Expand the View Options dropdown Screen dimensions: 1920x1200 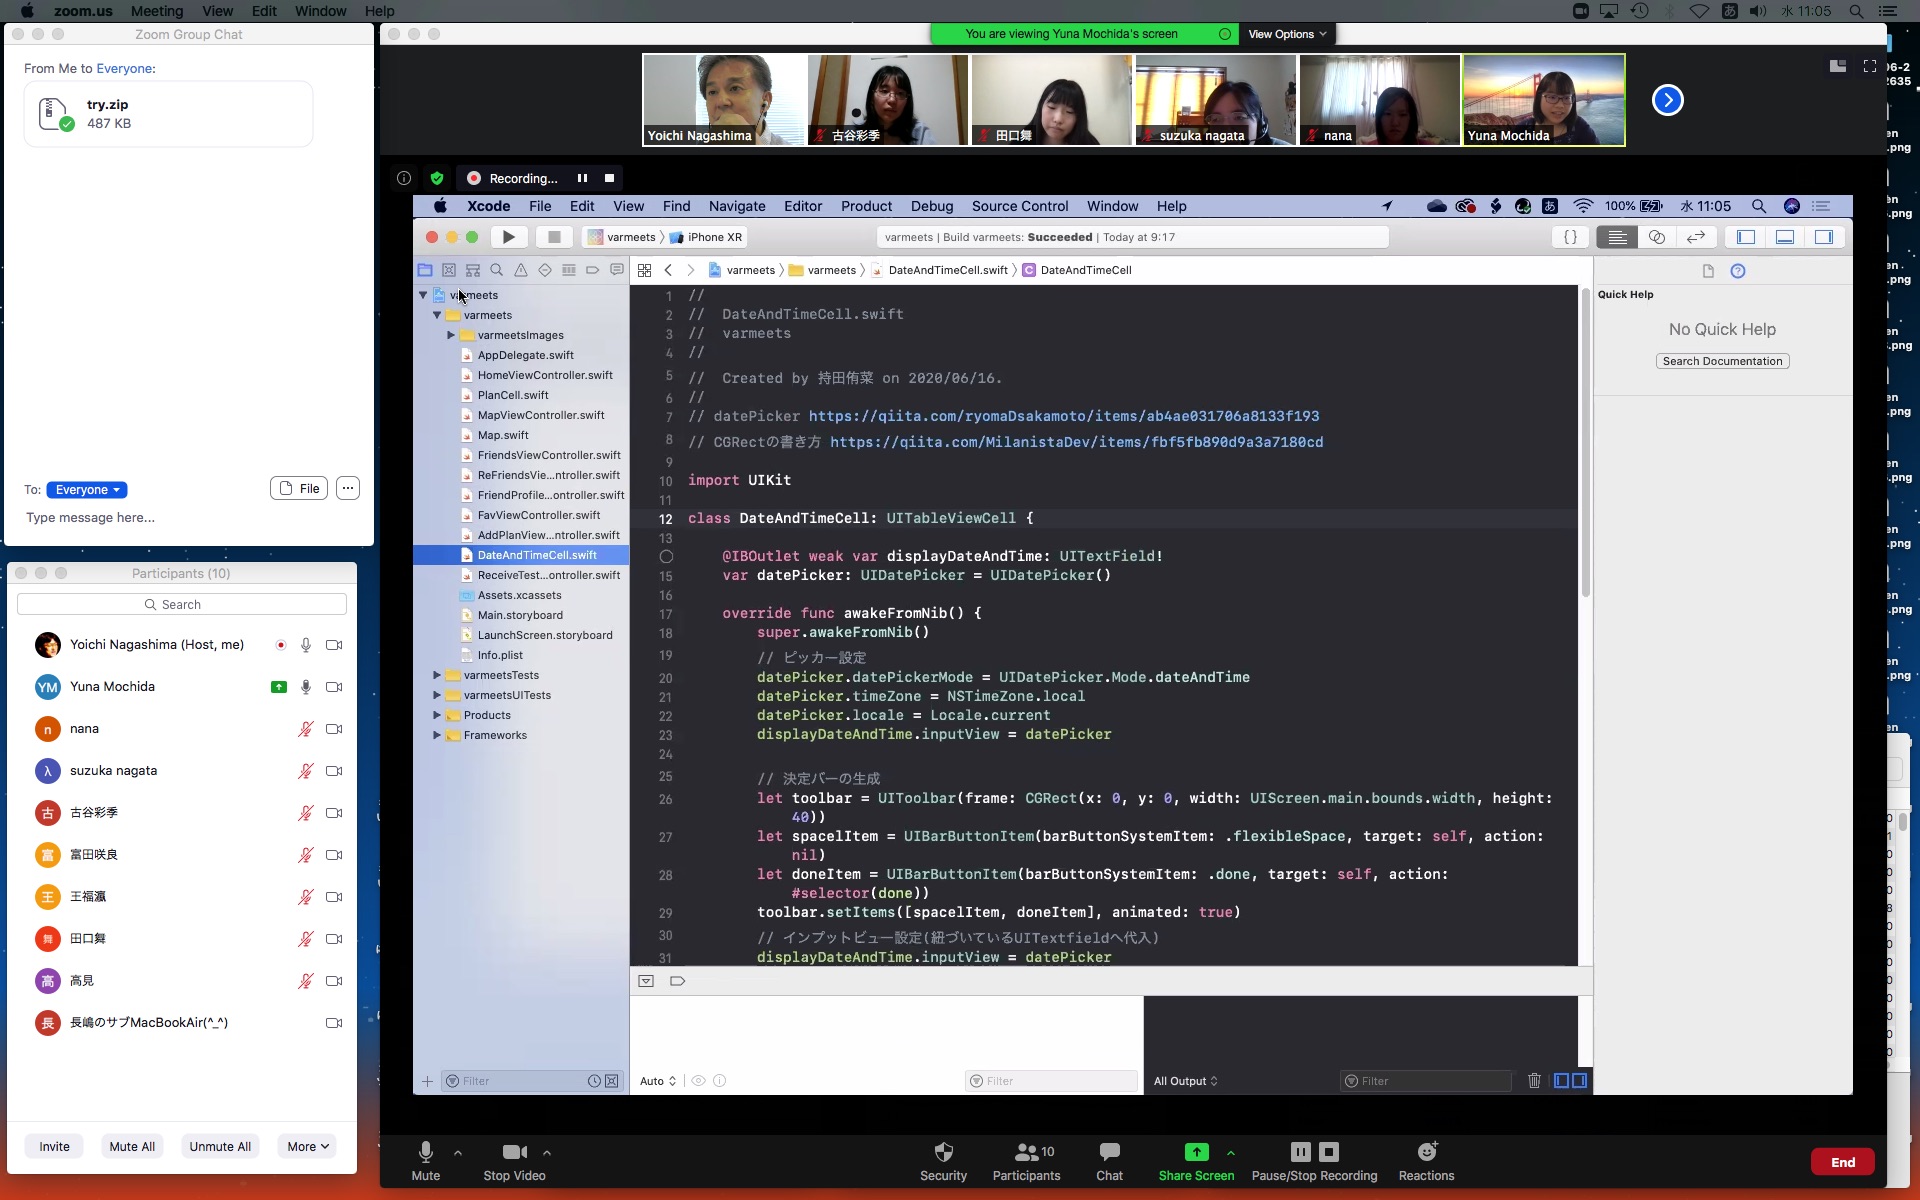(x=1286, y=34)
